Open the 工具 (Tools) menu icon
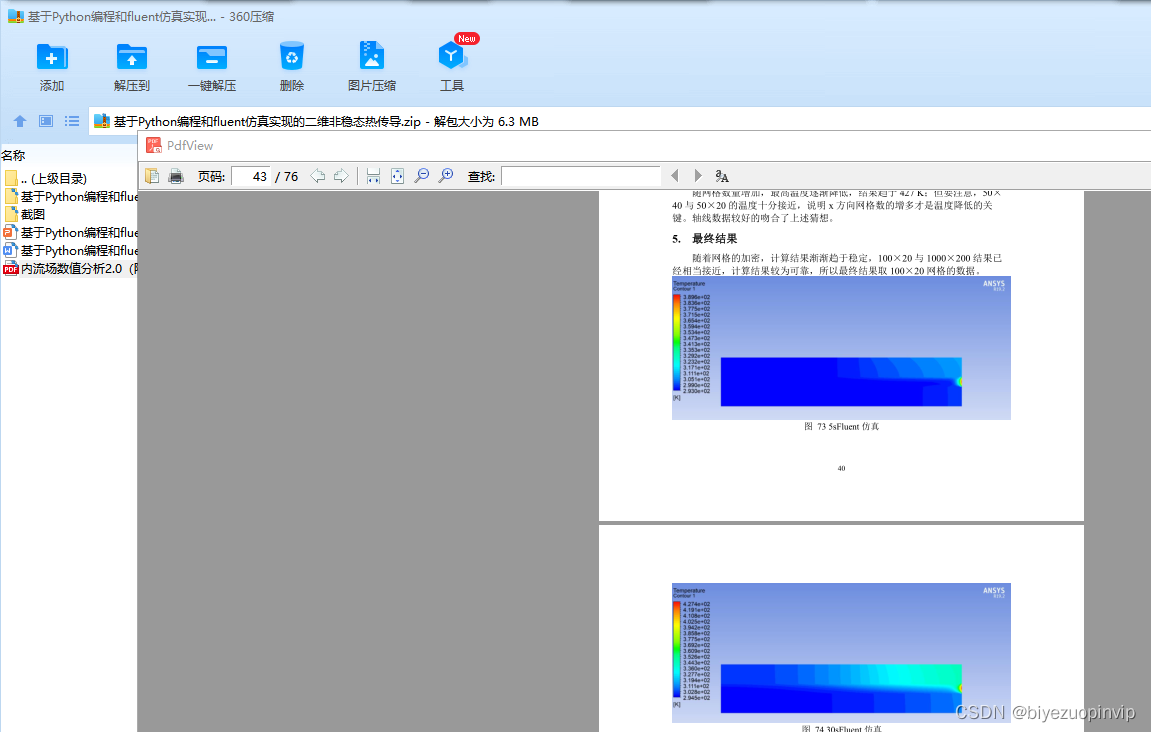Screen dimensions: 1151x732 [452, 66]
